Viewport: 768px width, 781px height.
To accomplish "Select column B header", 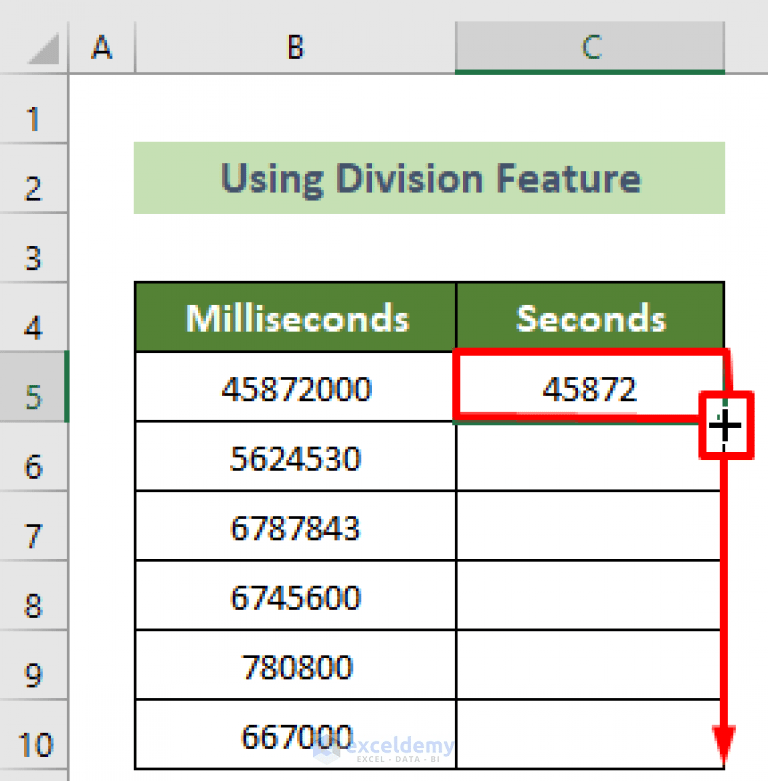I will 295,48.
